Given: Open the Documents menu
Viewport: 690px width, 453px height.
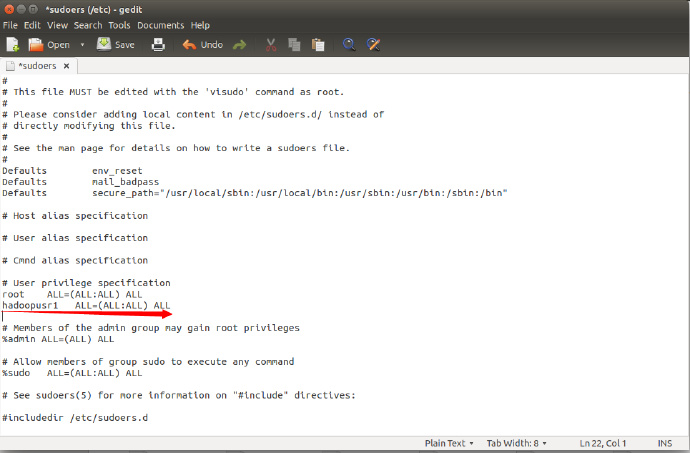Looking at the screenshot, I should [x=161, y=25].
